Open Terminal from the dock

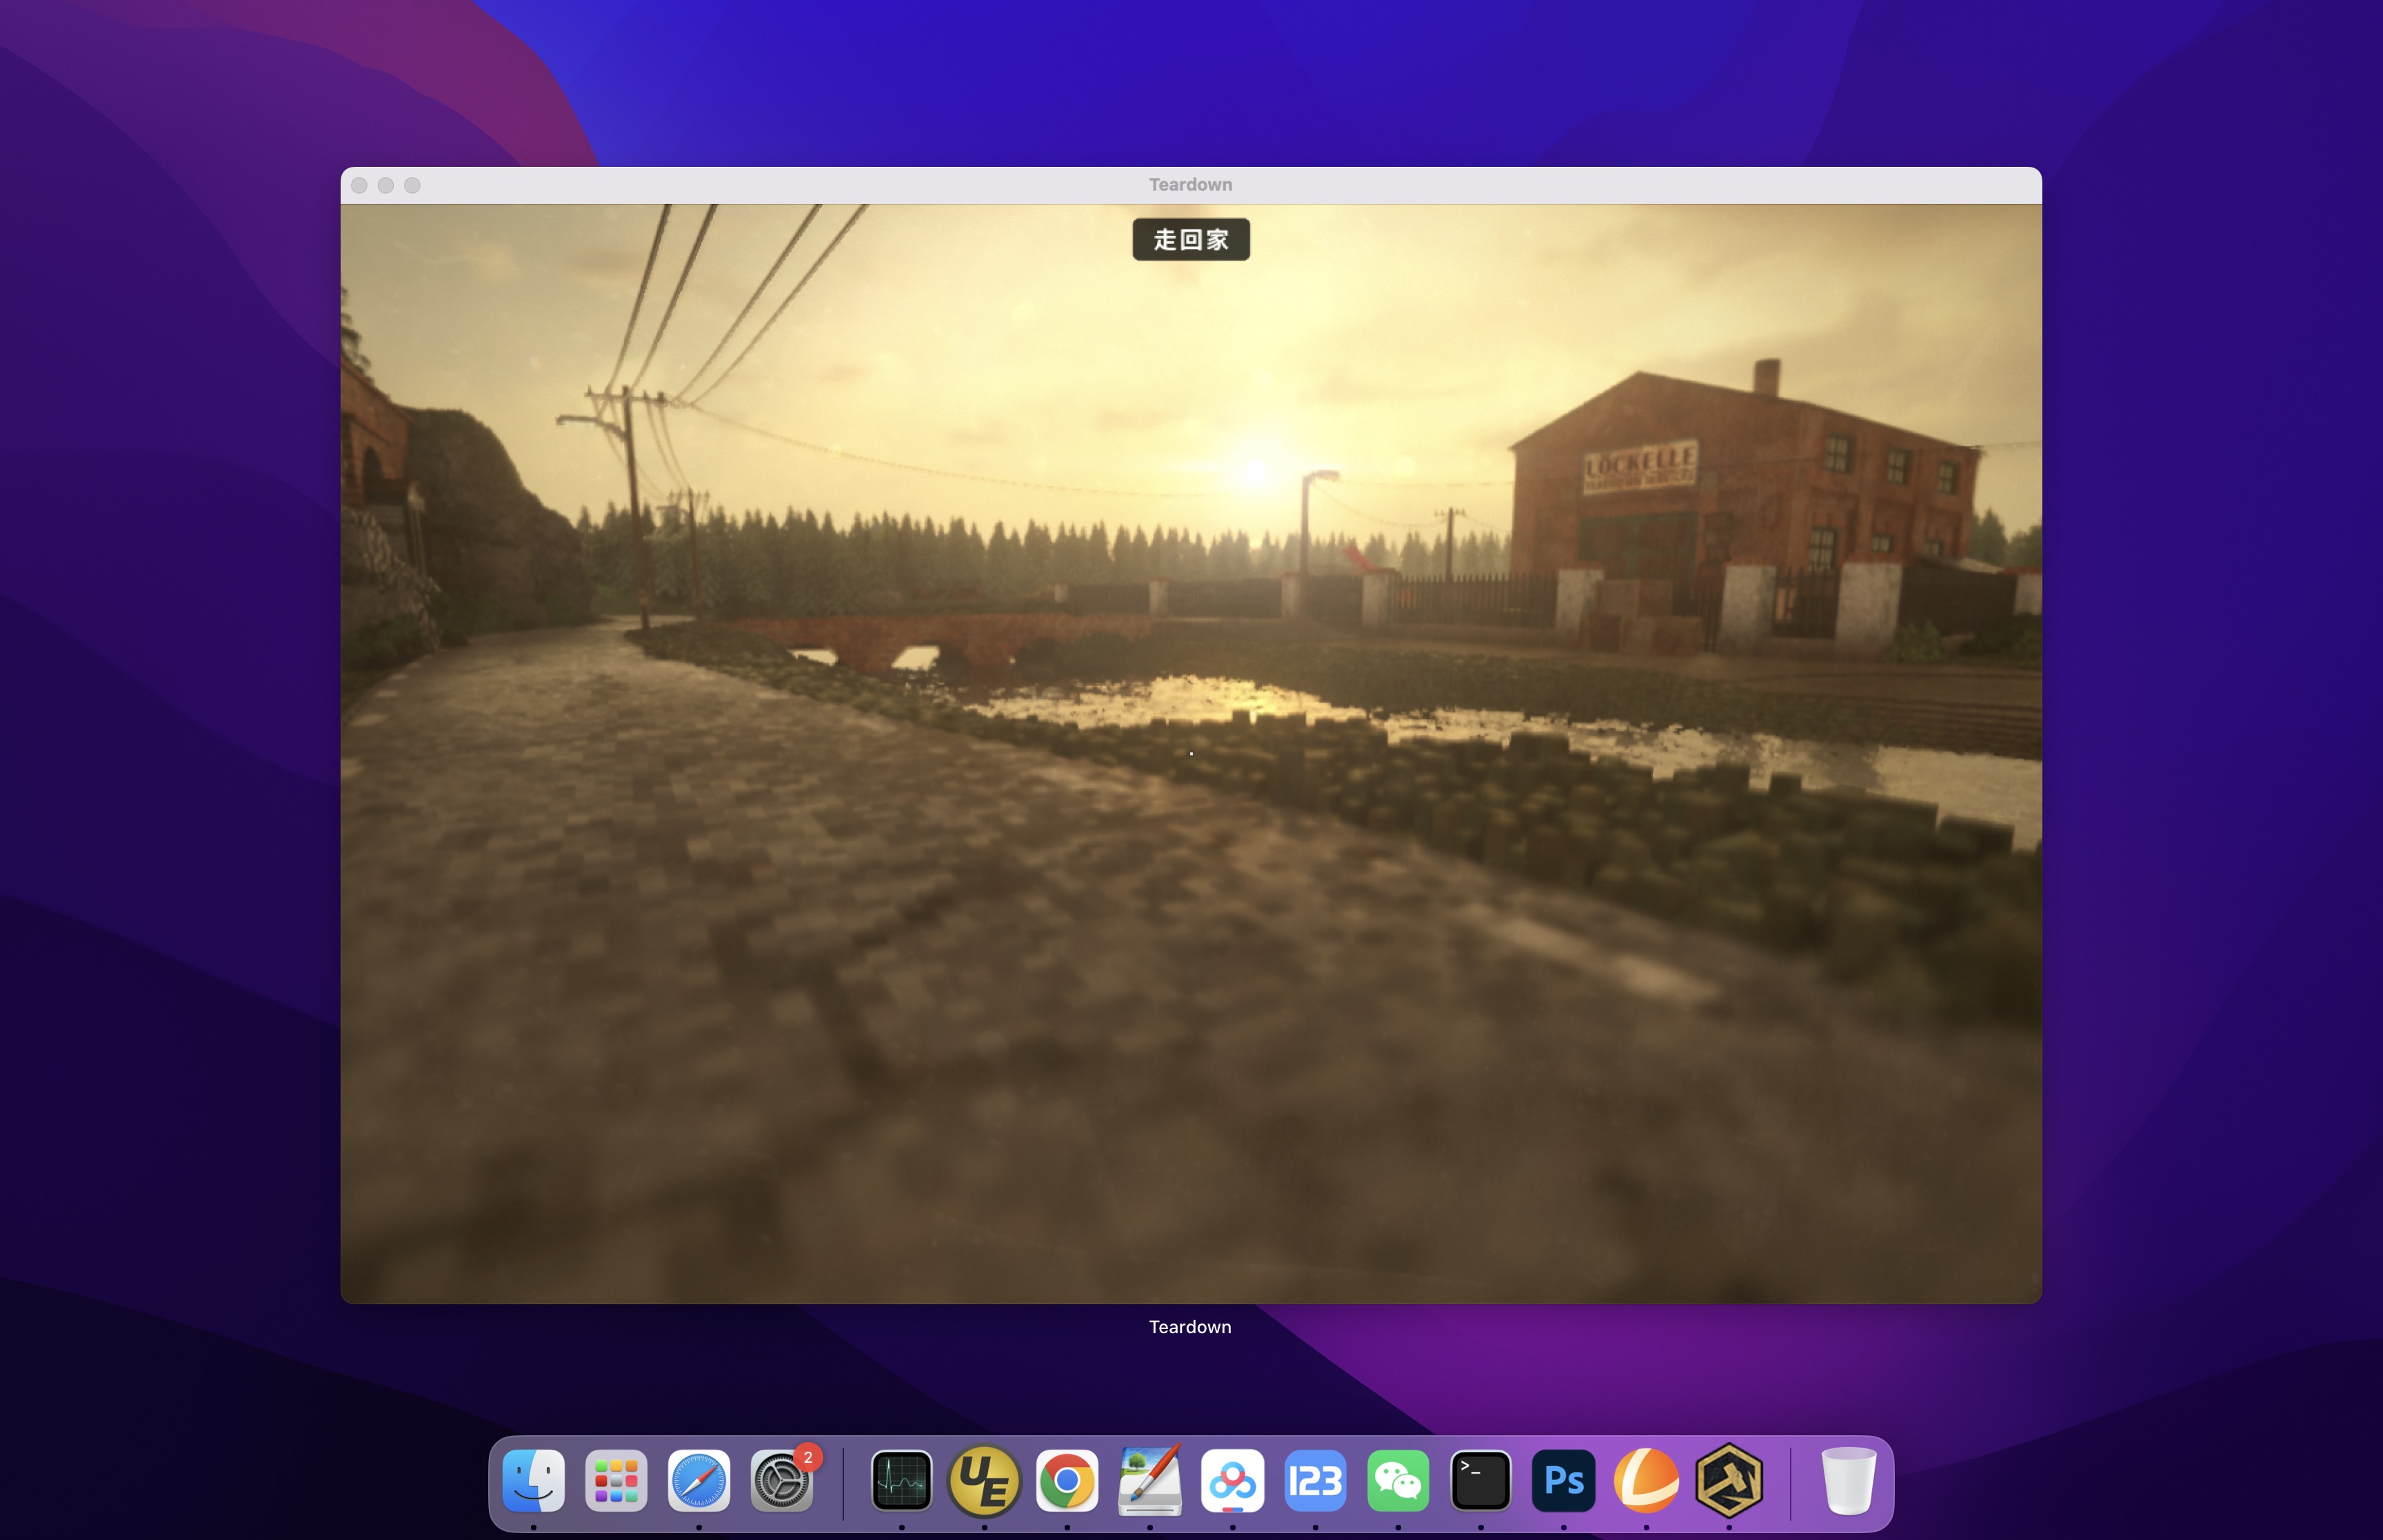pyautogui.click(x=1481, y=1480)
